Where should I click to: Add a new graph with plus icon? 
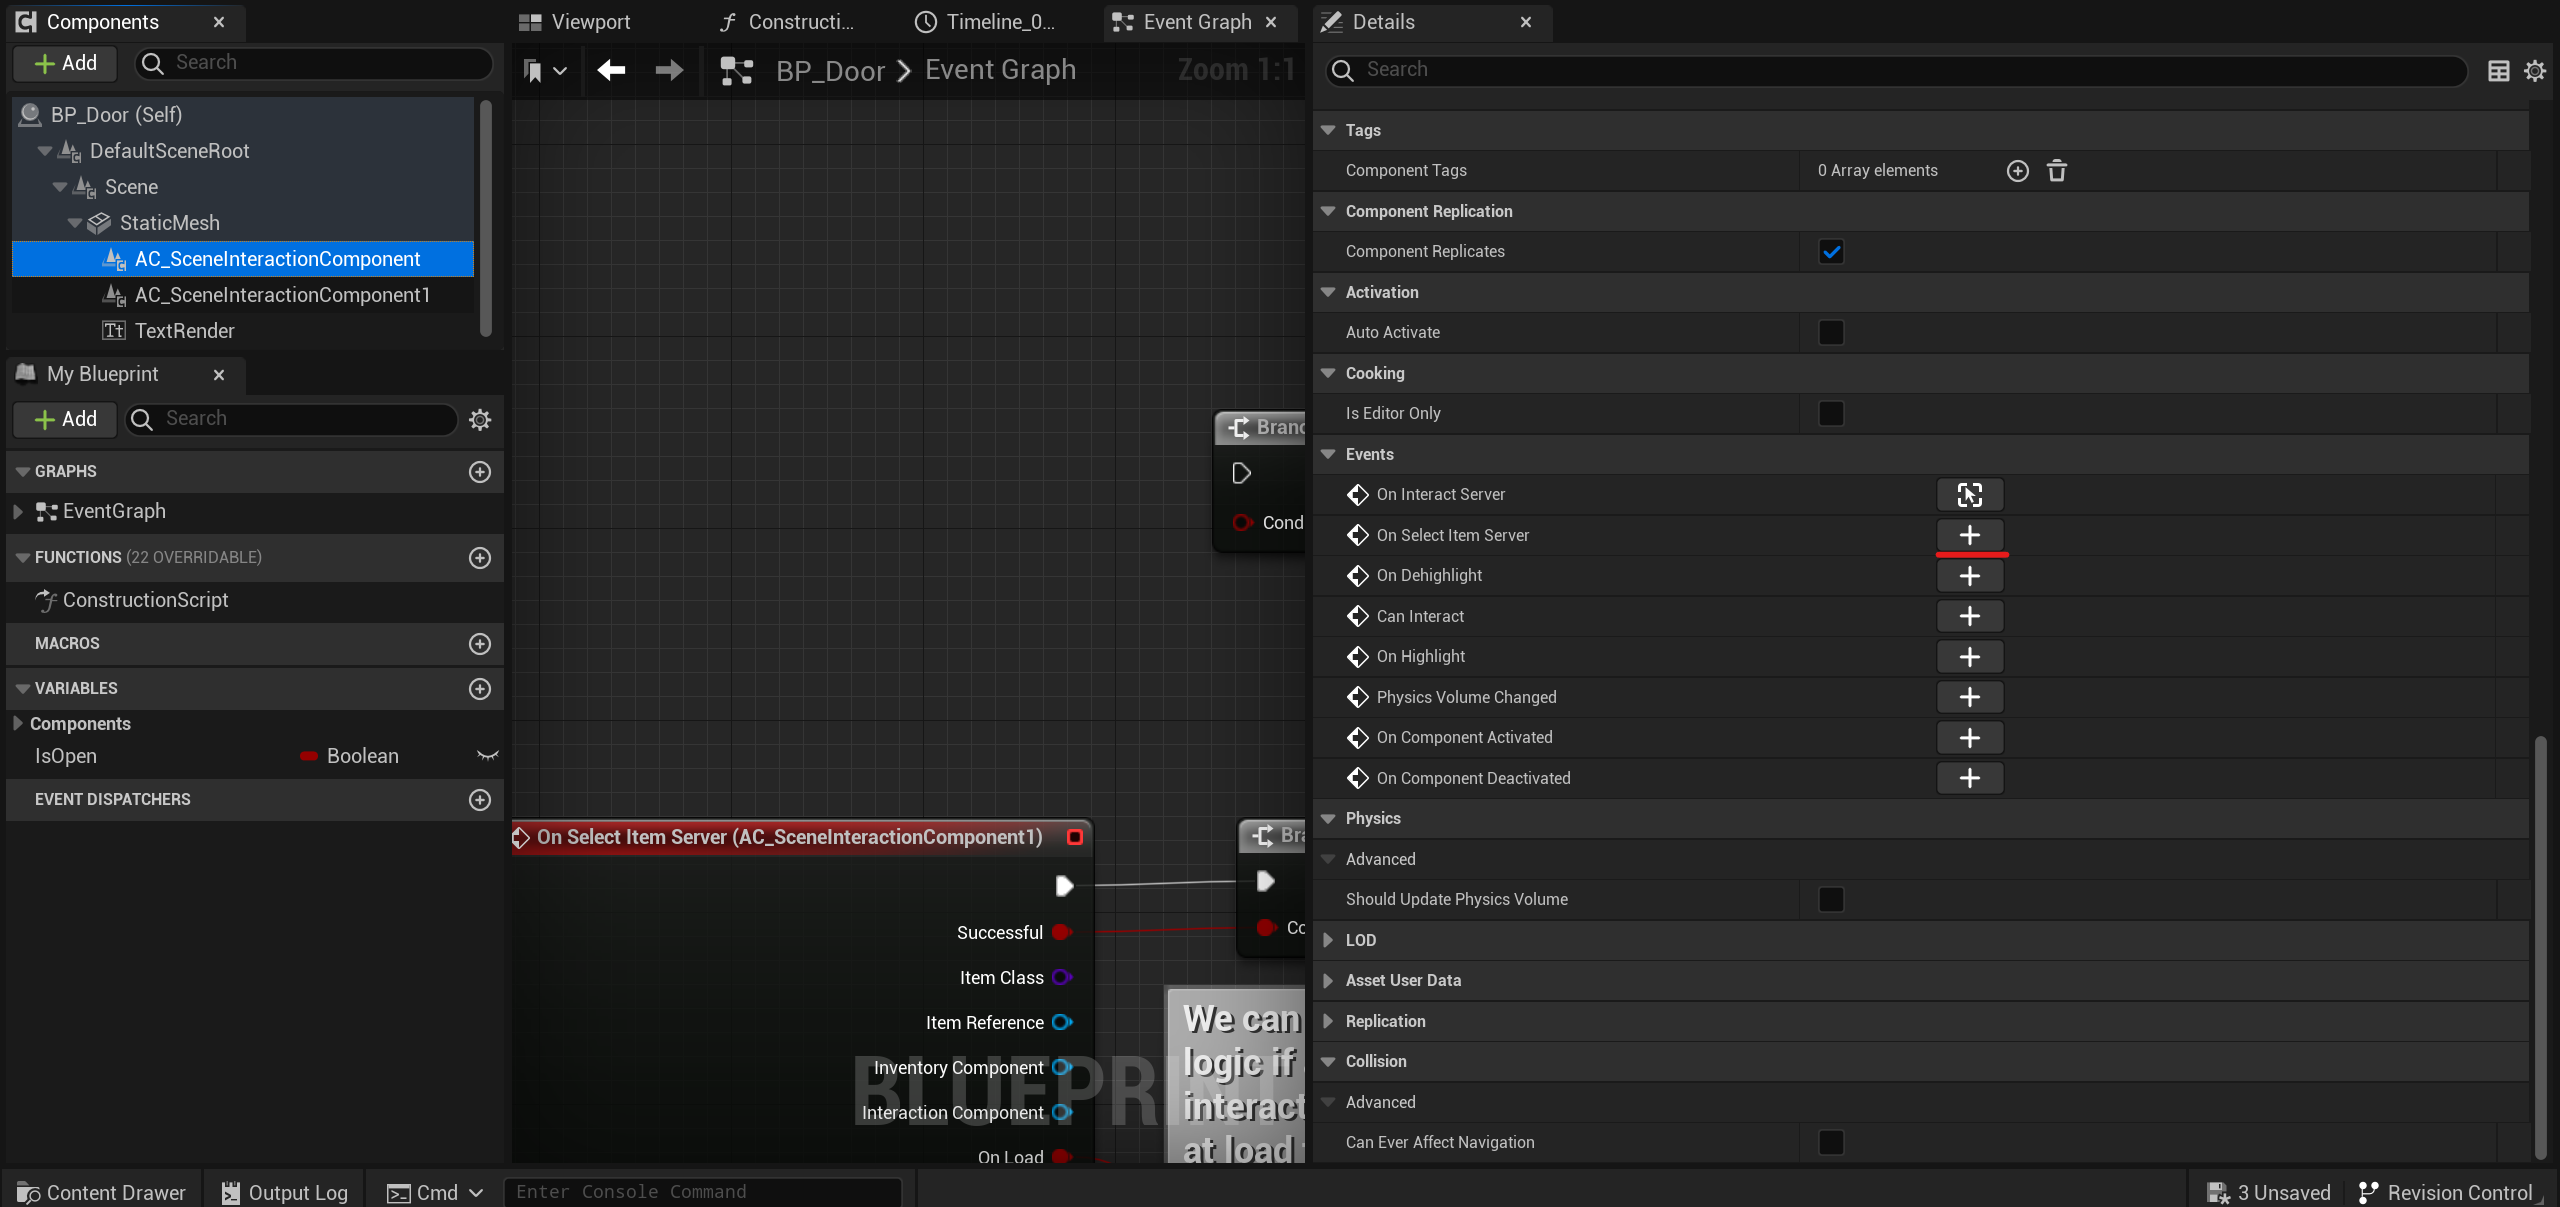480,472
